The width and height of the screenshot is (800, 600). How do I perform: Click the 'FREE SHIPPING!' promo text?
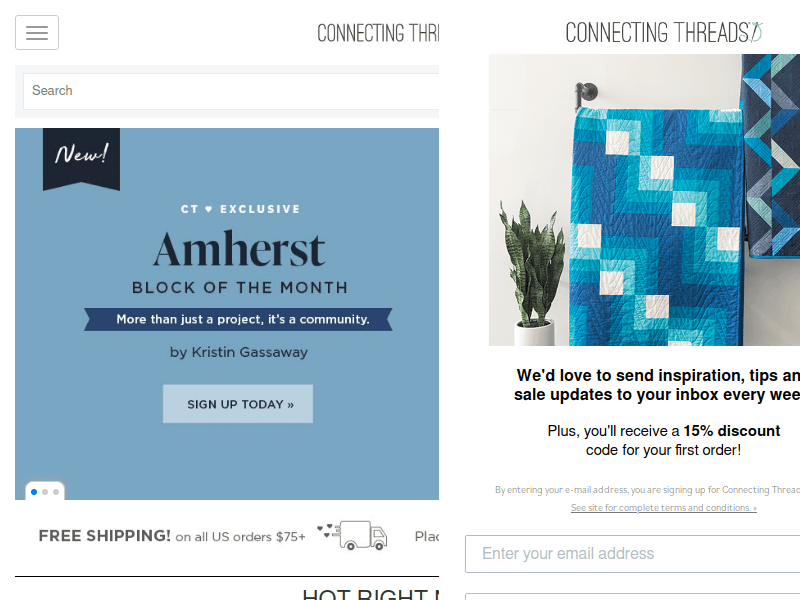[105, 536]
